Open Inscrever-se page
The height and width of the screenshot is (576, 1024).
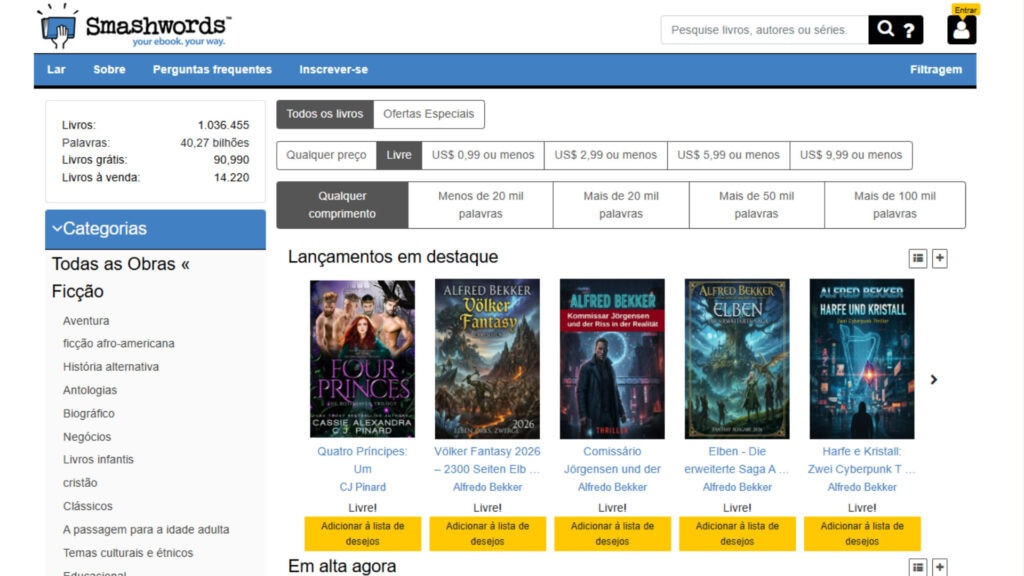[333, 69]
